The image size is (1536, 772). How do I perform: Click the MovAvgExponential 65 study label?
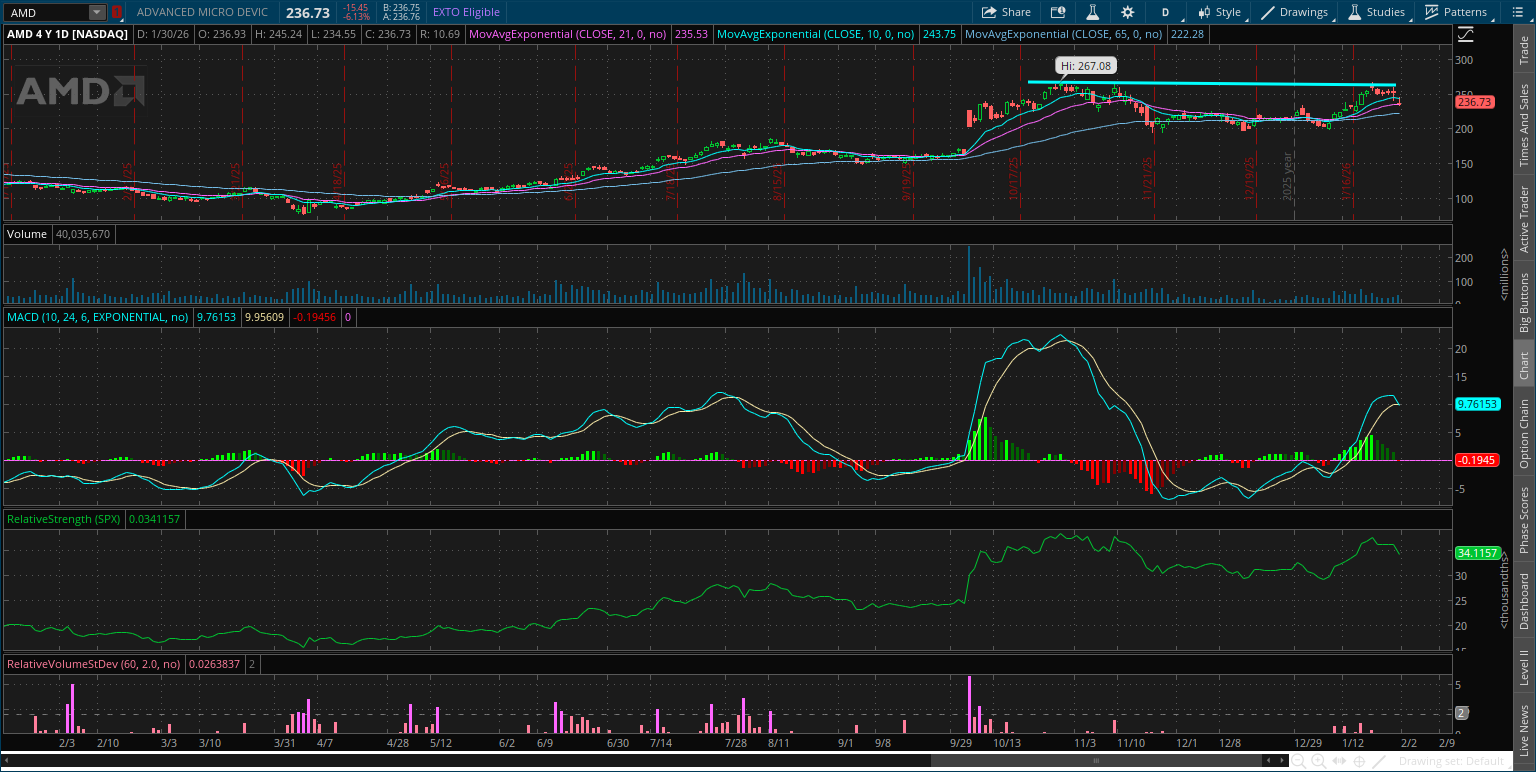tap(1064, 34)
